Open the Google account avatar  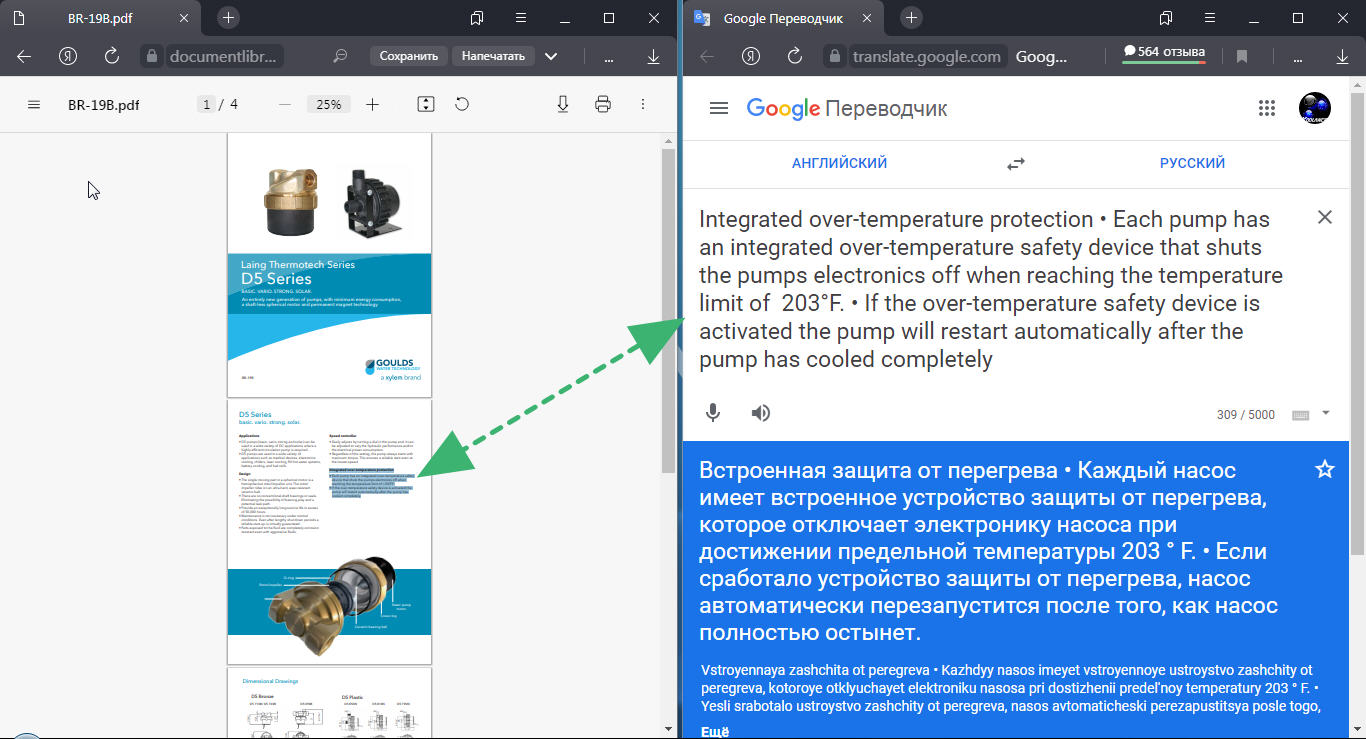click(x=1315, y=108)
